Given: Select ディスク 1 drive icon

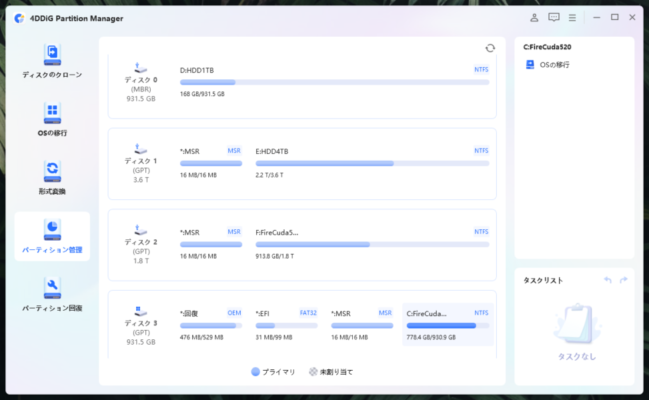Looking at the screenshot, I should 141,149.
